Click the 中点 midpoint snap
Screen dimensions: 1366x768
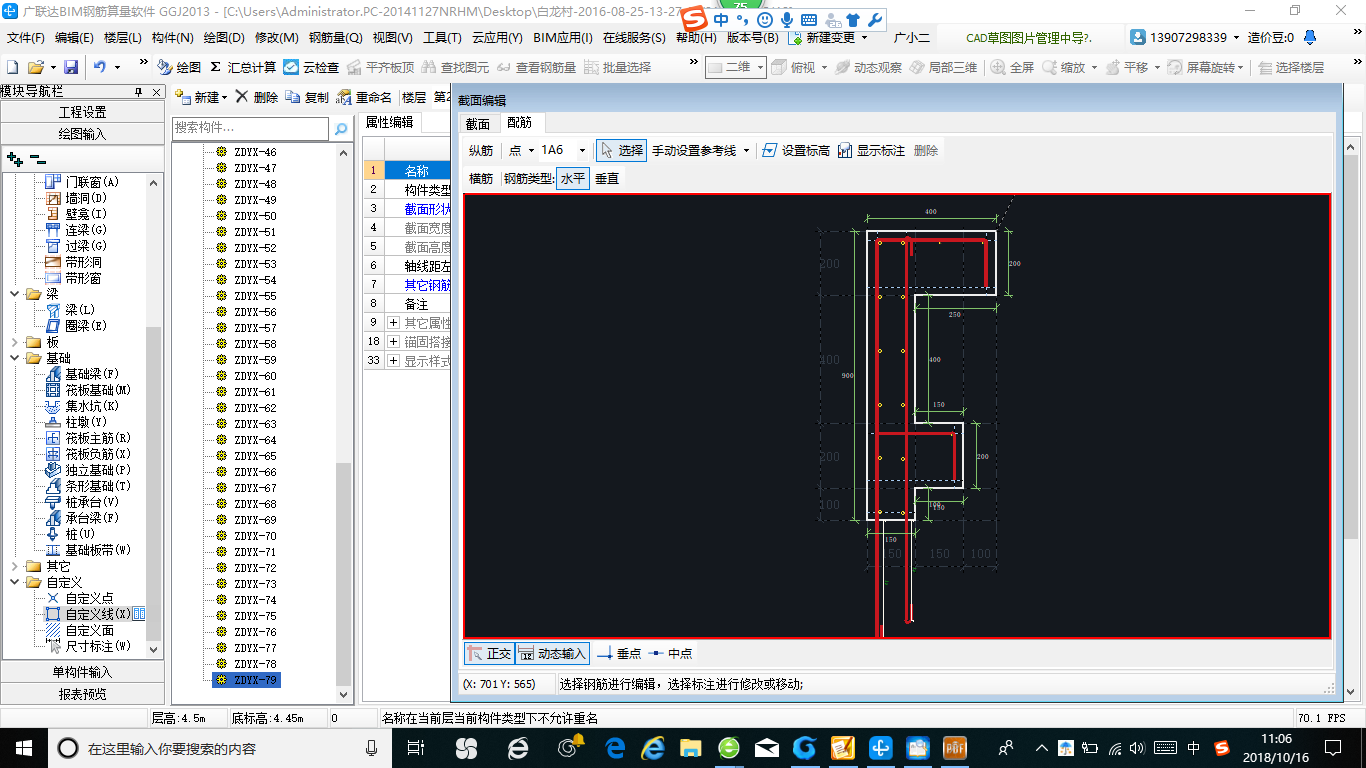671,653
